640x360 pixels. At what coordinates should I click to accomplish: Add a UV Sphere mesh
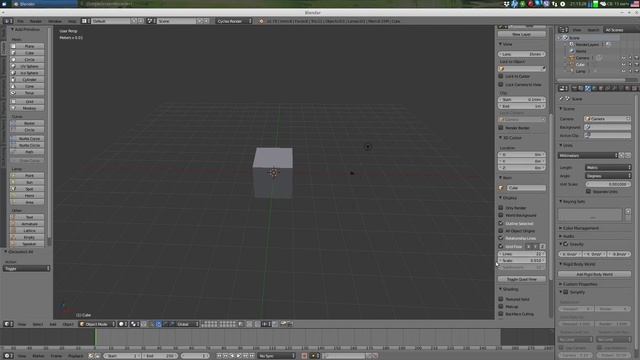(27, 66)
